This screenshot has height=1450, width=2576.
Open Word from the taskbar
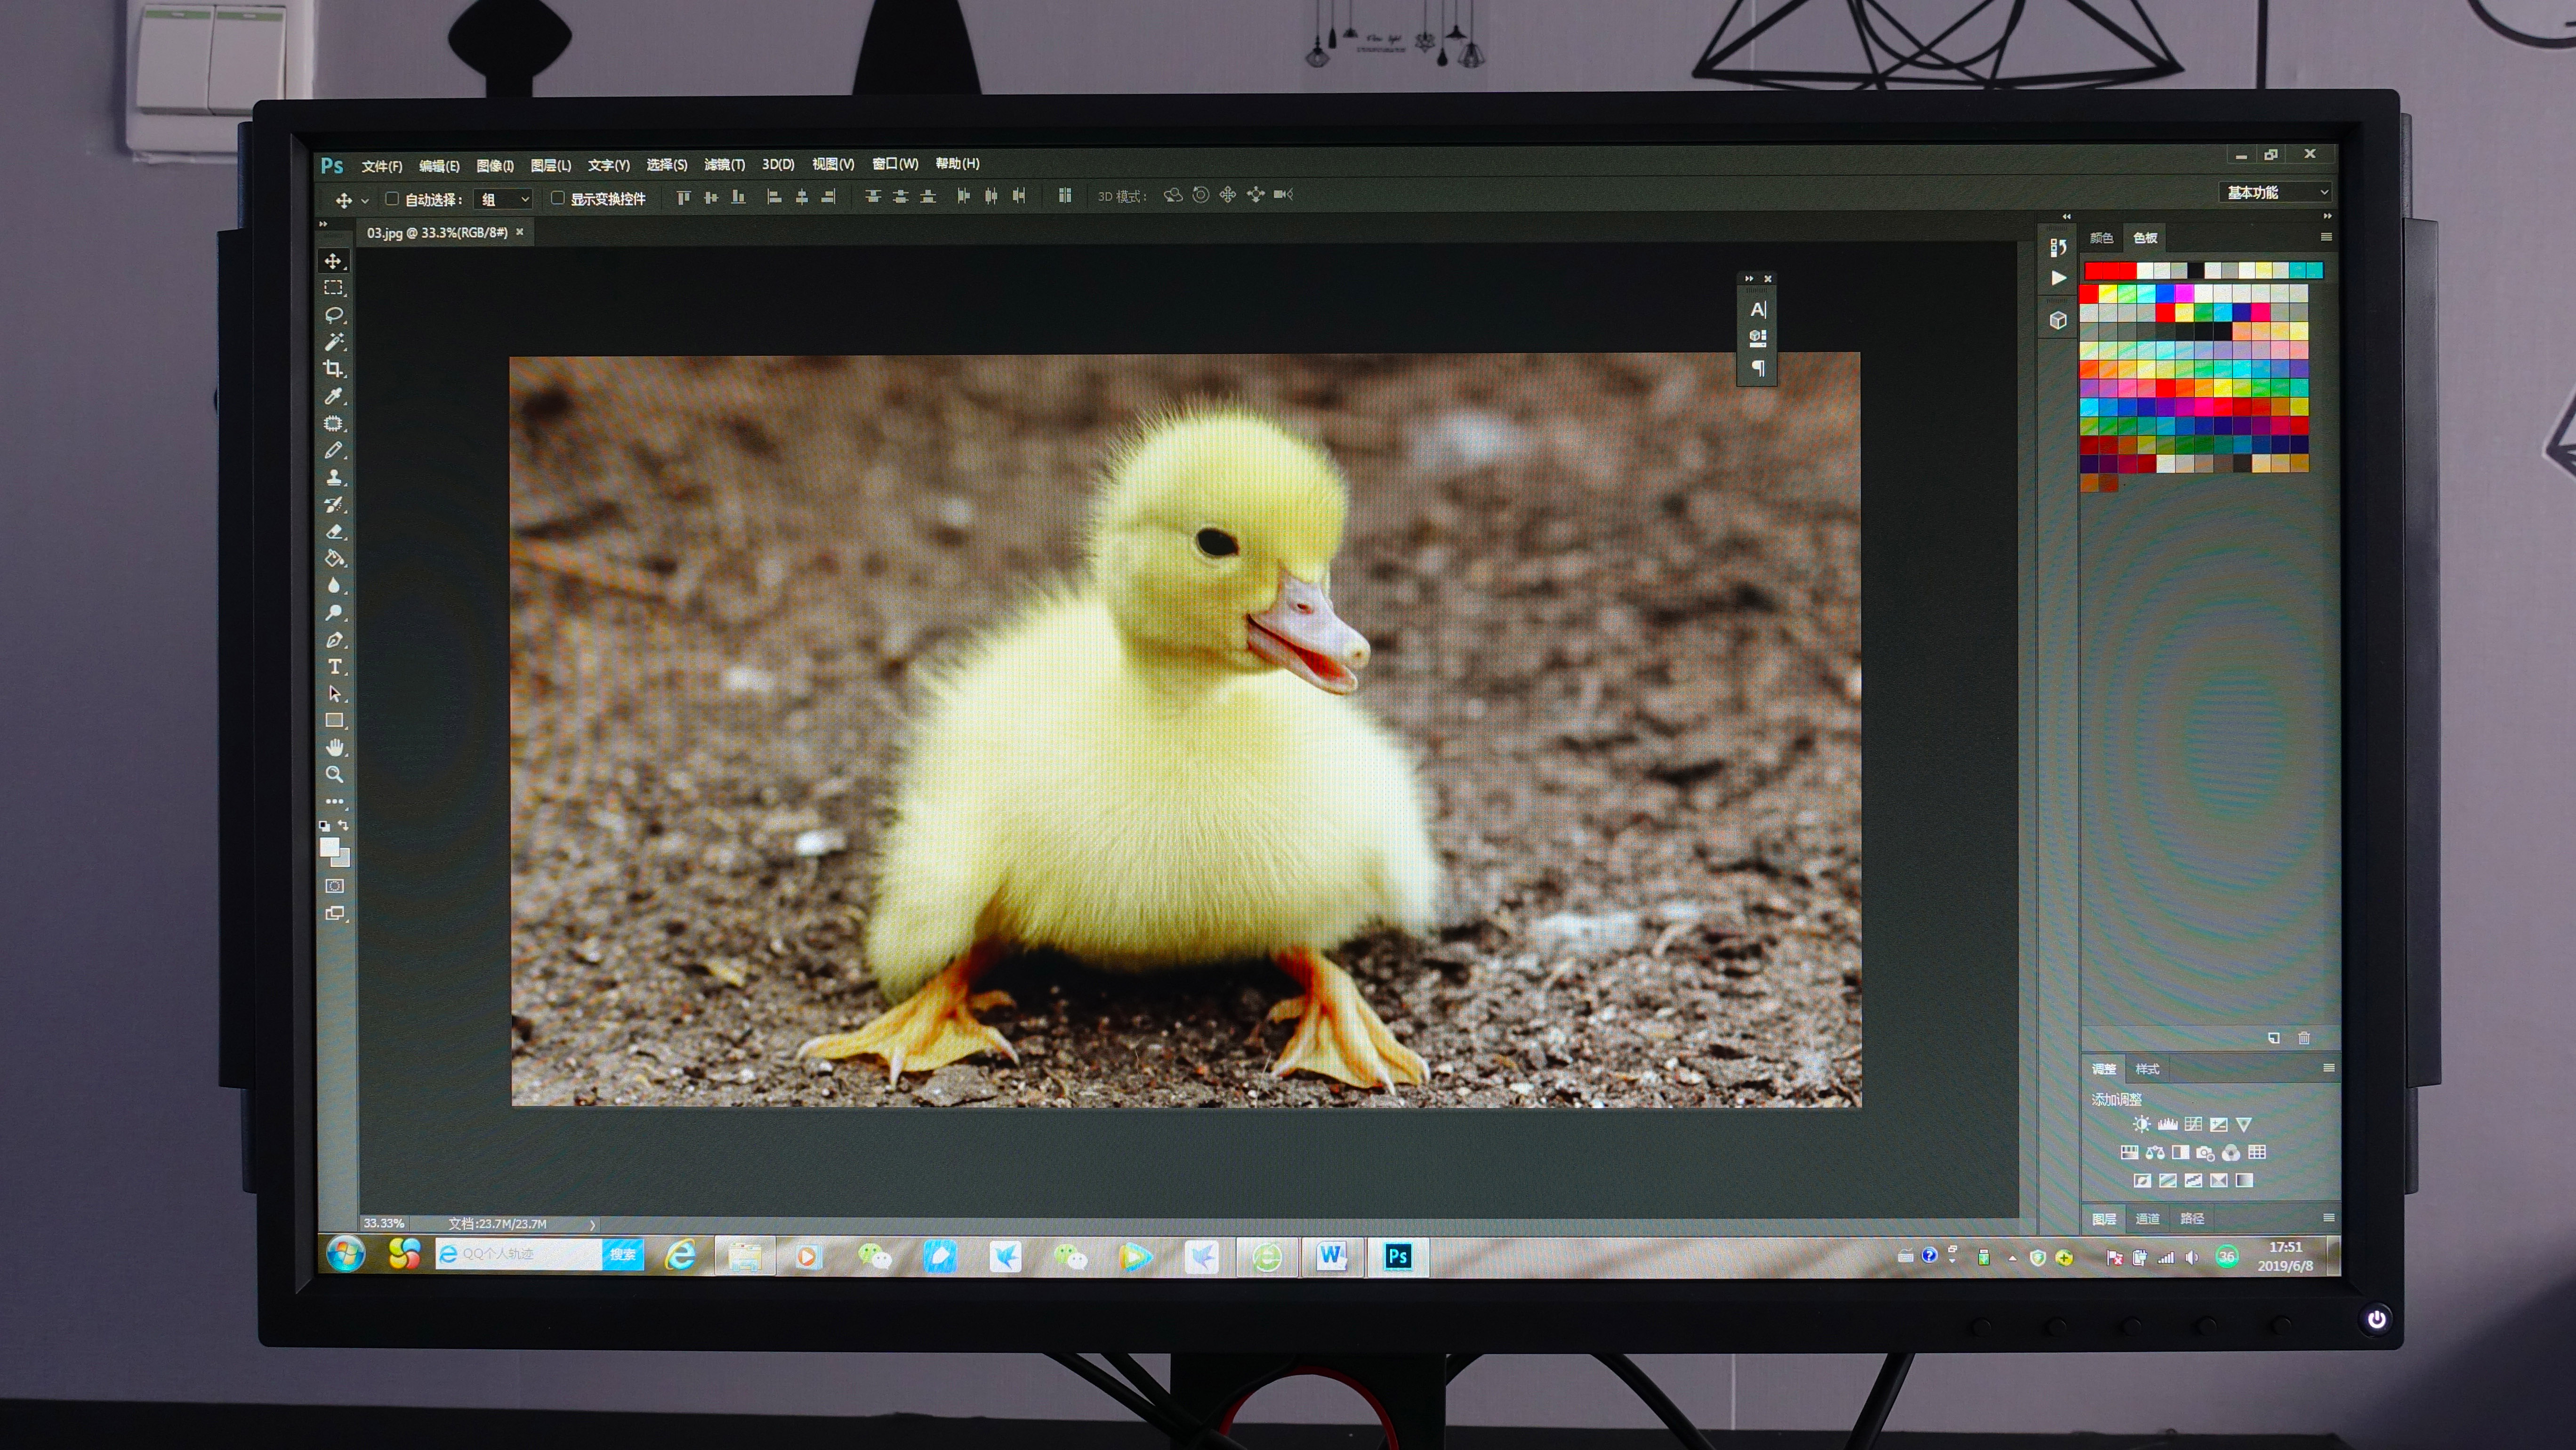click(x=1331, y=1256)
